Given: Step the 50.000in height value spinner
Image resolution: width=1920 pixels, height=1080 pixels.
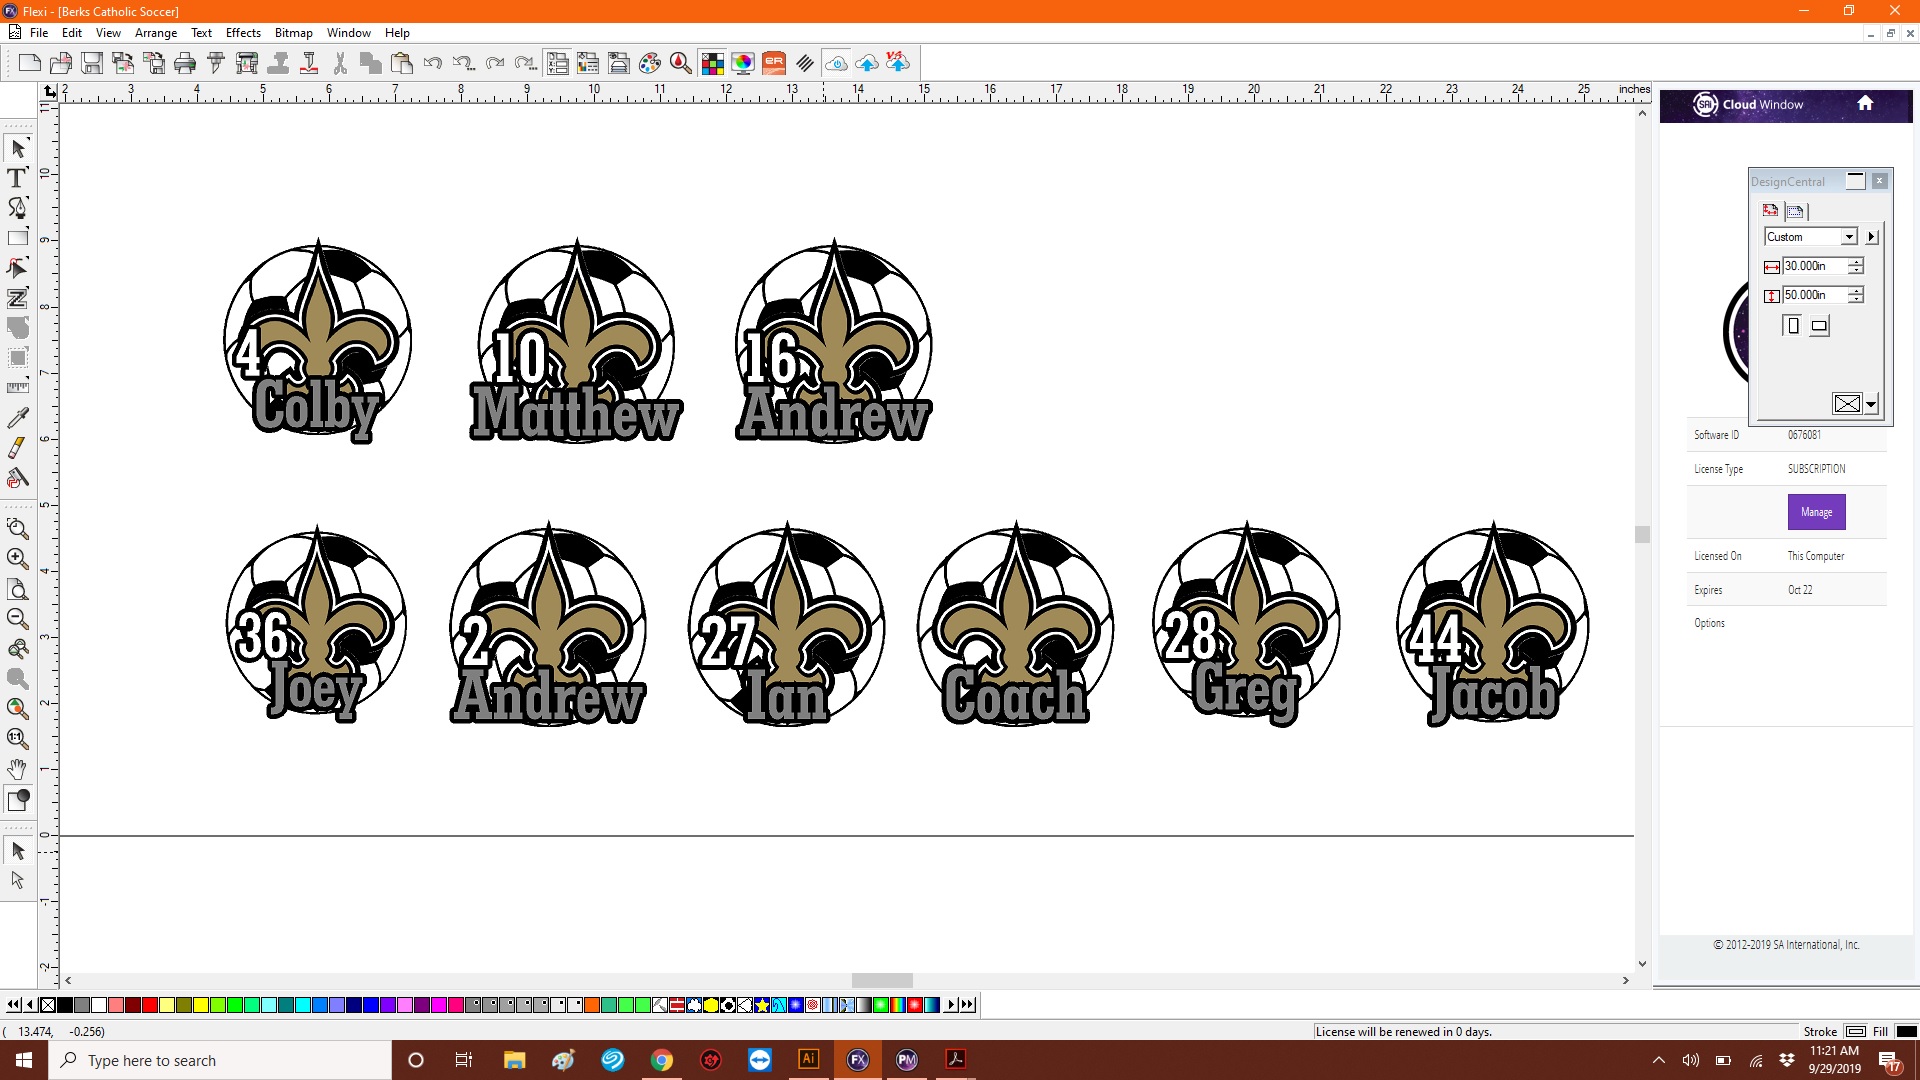Looking at the screenshot, I should (1856, 295).
